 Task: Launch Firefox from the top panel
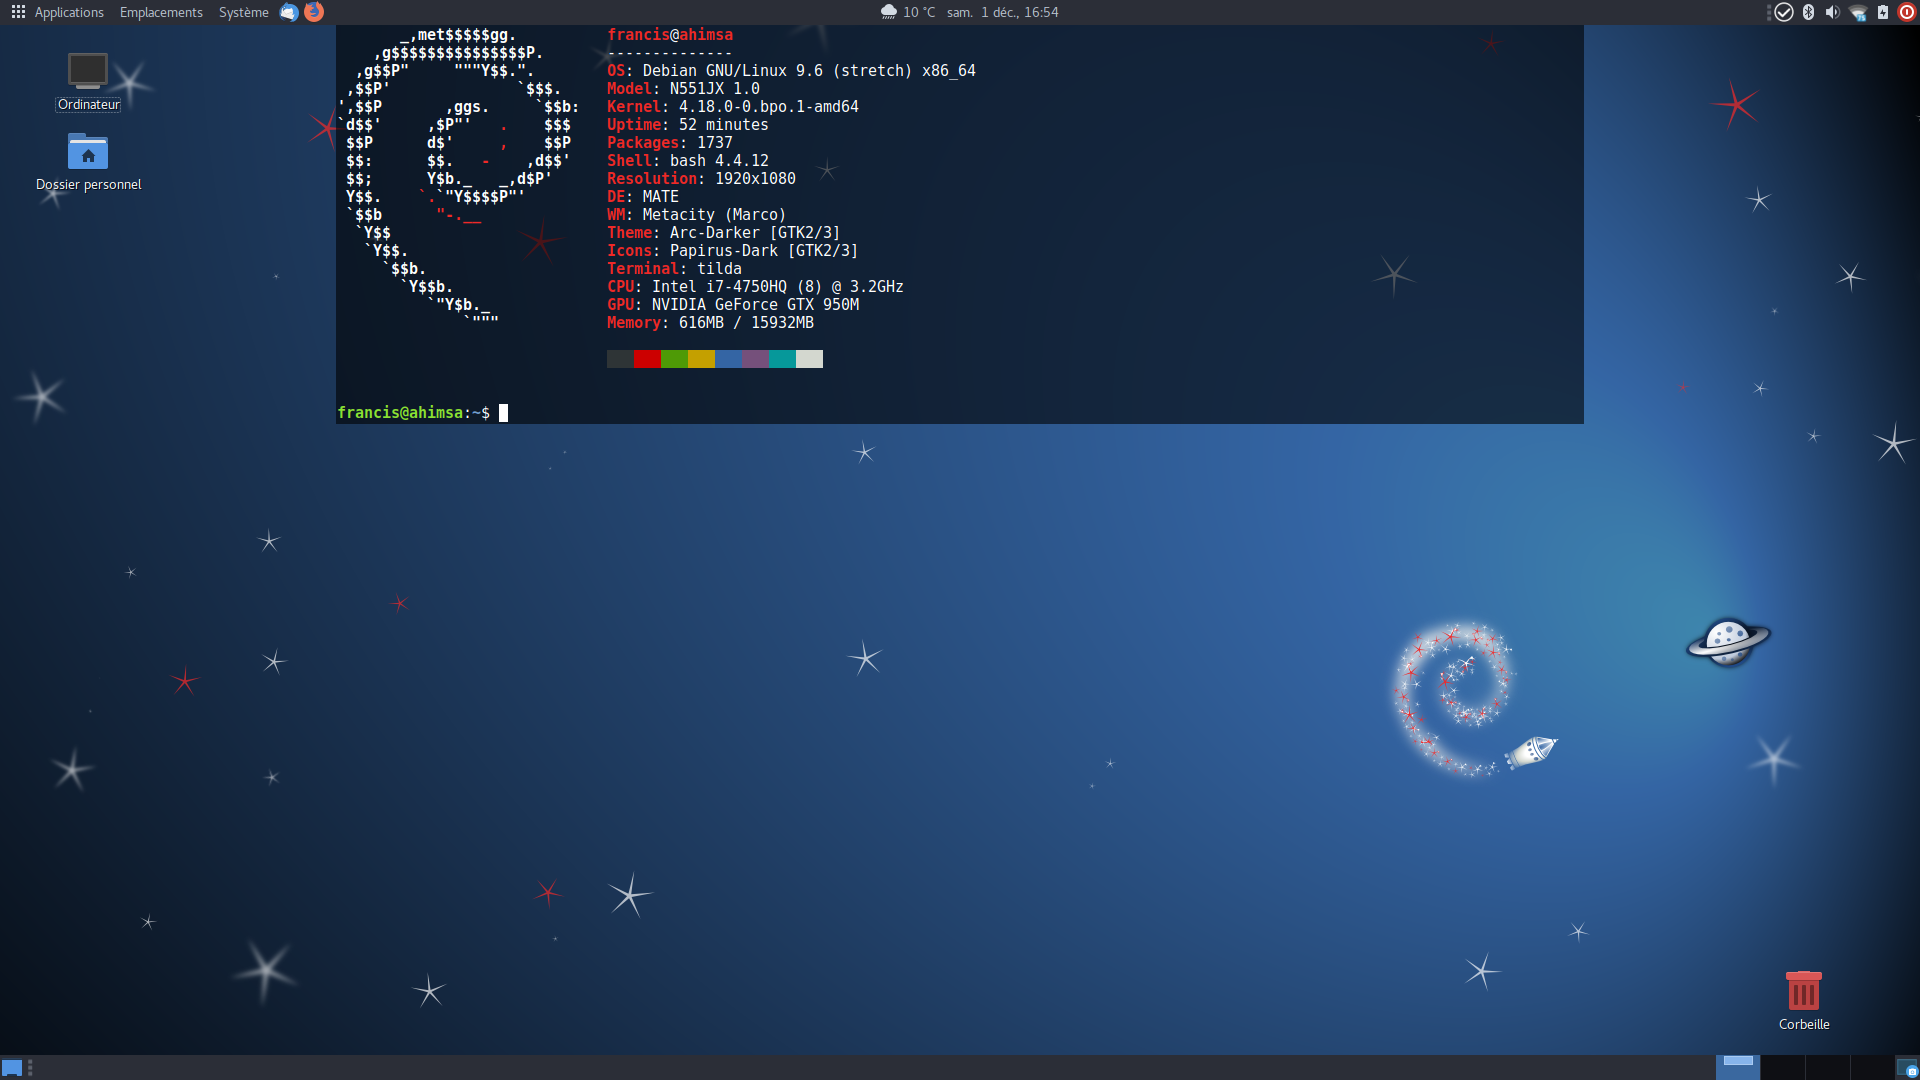click(x=314, y=12)
